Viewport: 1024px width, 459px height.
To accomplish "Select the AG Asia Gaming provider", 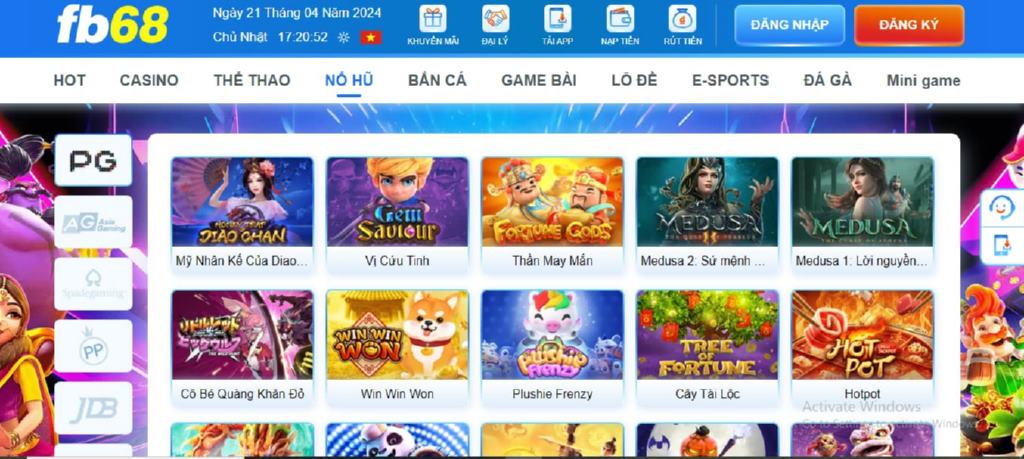I will tap(93, 223).
